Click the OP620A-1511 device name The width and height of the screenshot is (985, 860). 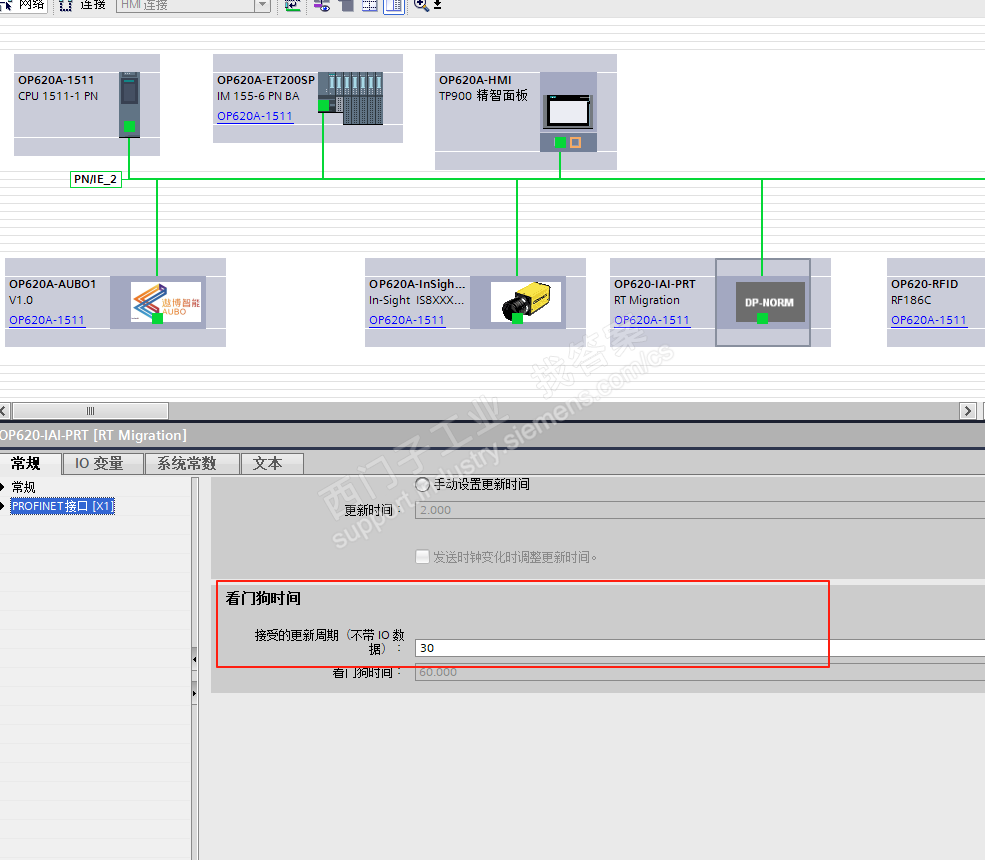point(56,80)
